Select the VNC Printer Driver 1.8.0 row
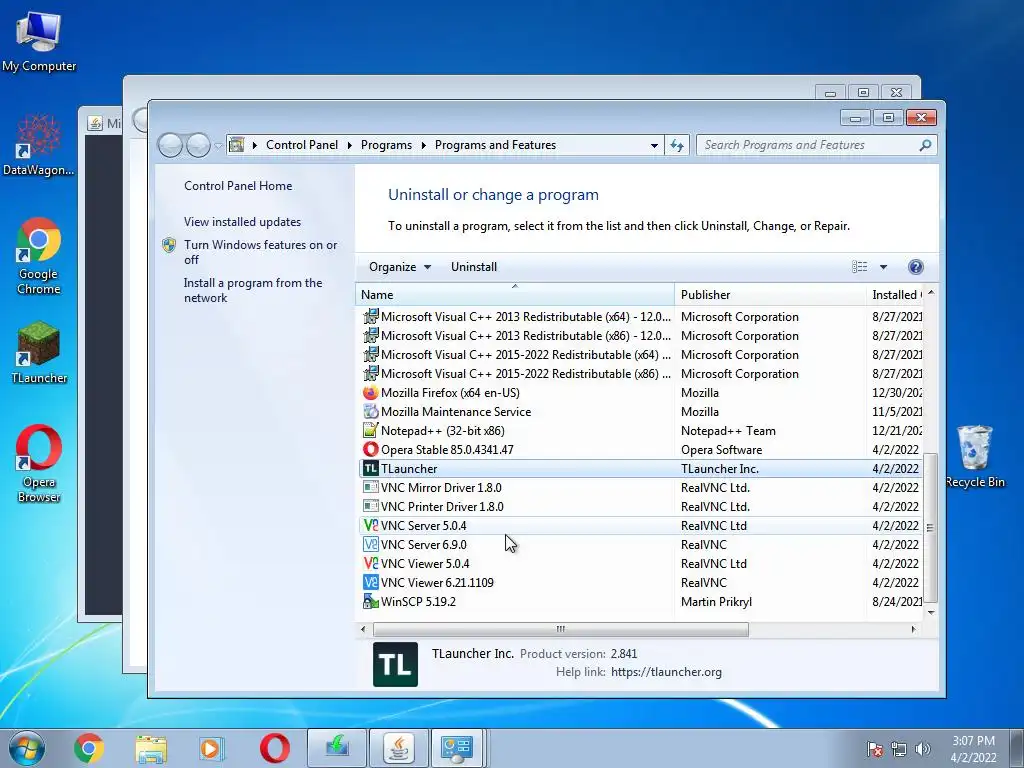The height and width of the screenshot is (768, 1024). pos(640,506)
